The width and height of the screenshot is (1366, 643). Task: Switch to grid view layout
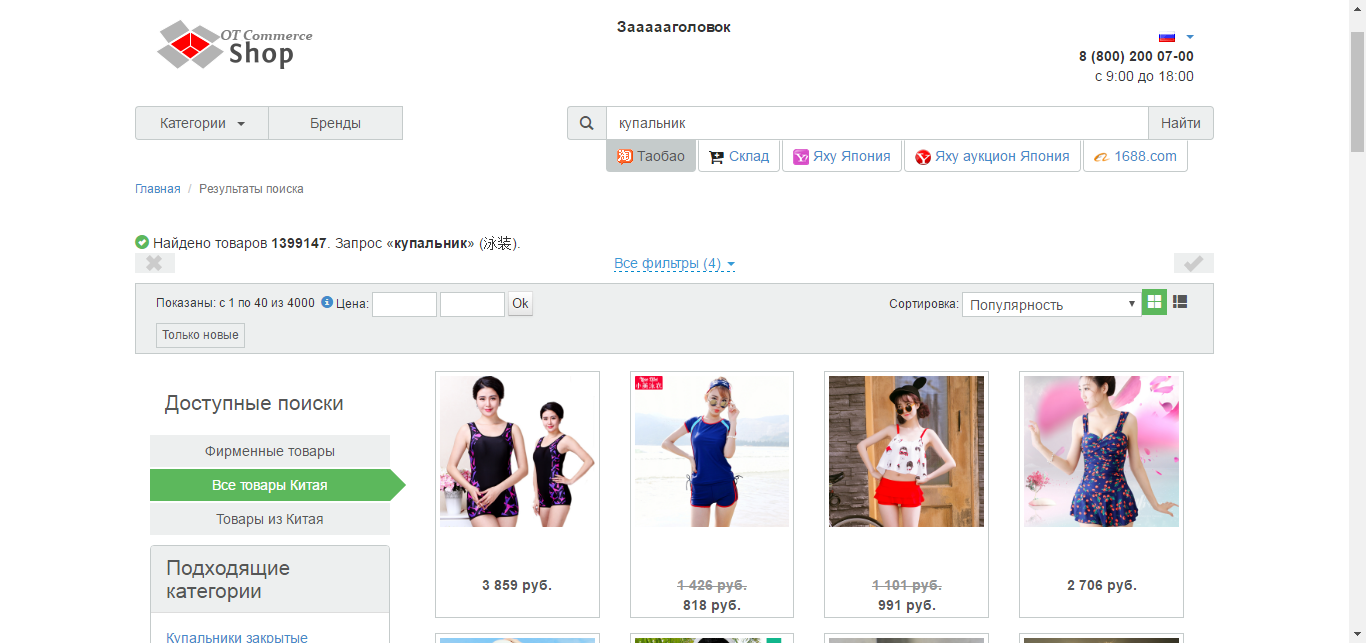point(1154,301)
